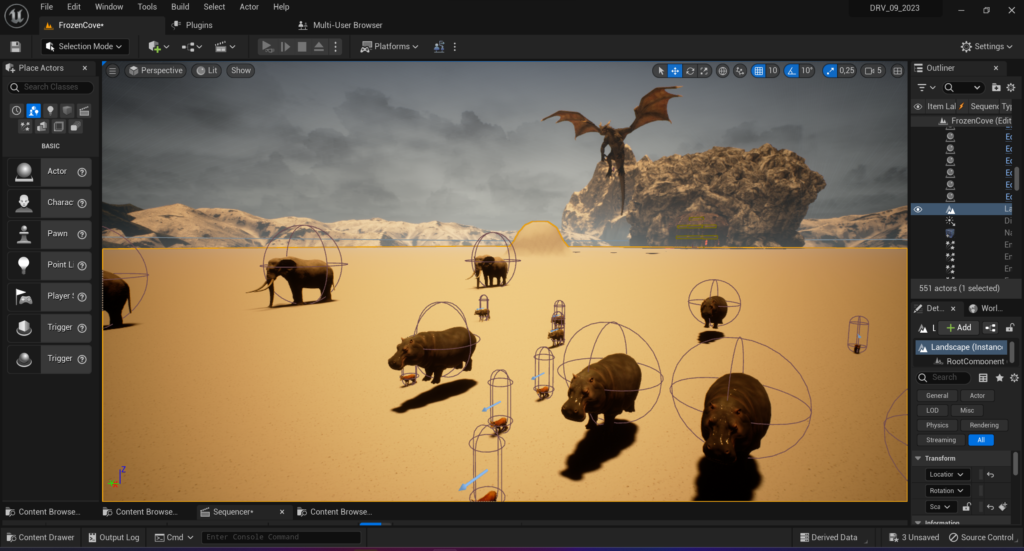Open the Build menu
Viewport: 1024px width, 551px height.
click(x=180, y=7)
